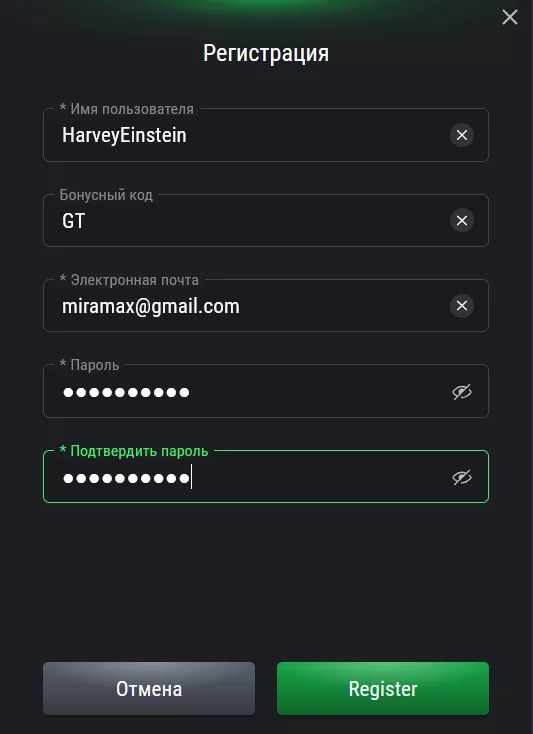The image size is (533, 734).
Task: Click the Отмена button
Action: pos(149,688)
